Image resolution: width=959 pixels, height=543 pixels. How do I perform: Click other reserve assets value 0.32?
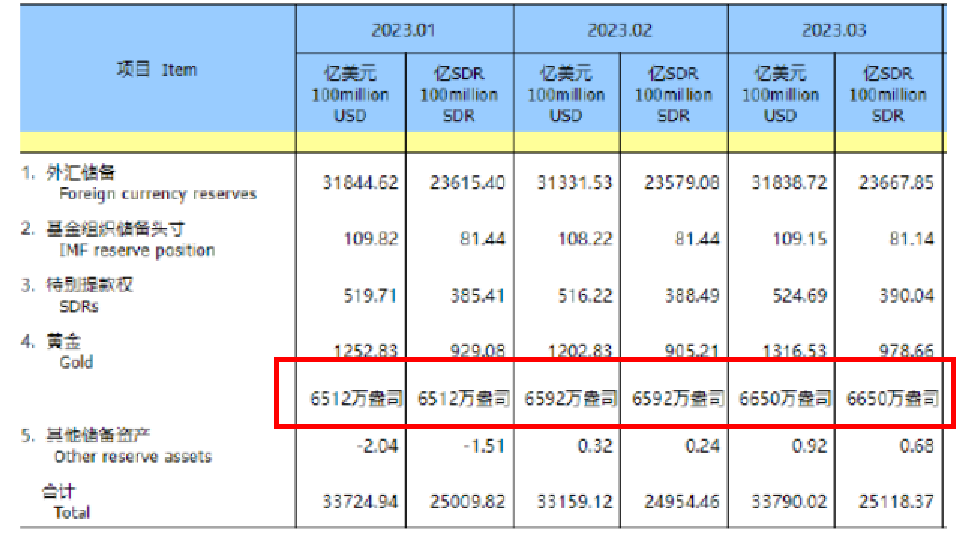click(595, 446)
